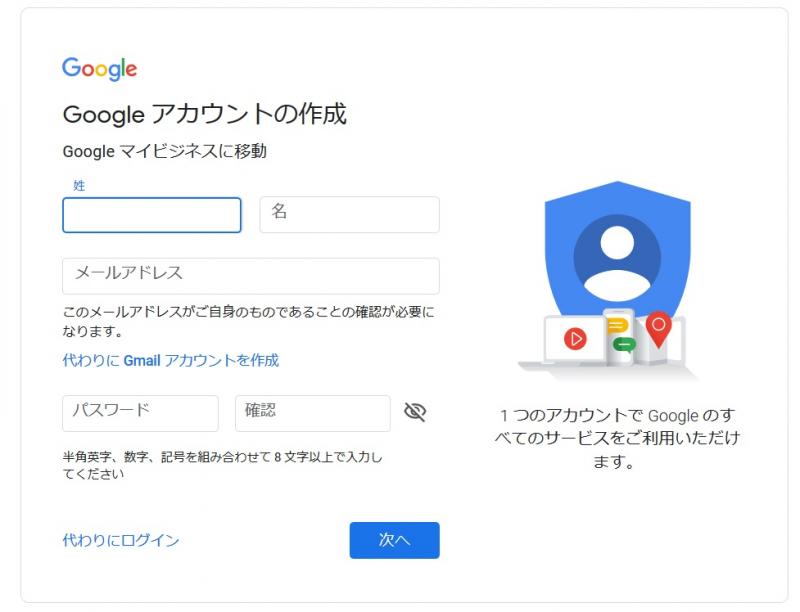The height and width of the screenshot is (612, 800).
Task: Follow the 代わりにログイン link
Action: tap(121, 540)
